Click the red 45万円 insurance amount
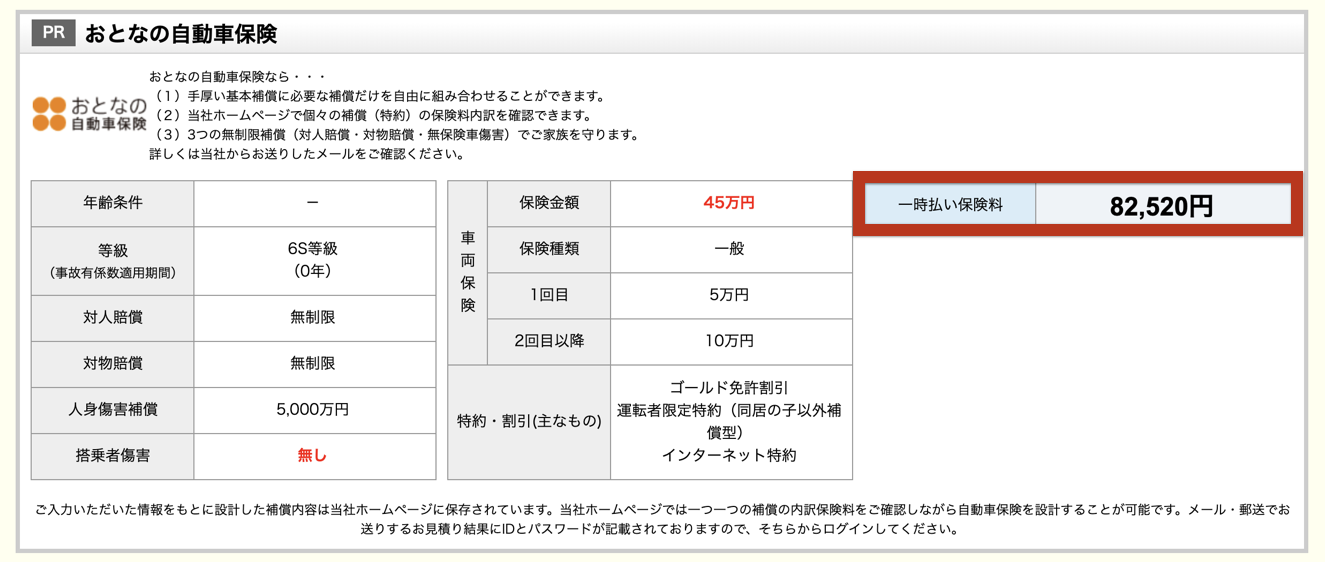This screenshot has width=1325, height=562. tap(729, 203)
